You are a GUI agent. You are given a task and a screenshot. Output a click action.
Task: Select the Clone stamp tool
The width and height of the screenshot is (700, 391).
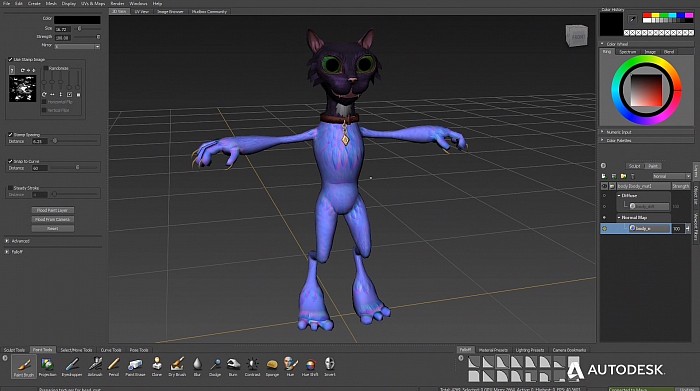pos(157,367)
